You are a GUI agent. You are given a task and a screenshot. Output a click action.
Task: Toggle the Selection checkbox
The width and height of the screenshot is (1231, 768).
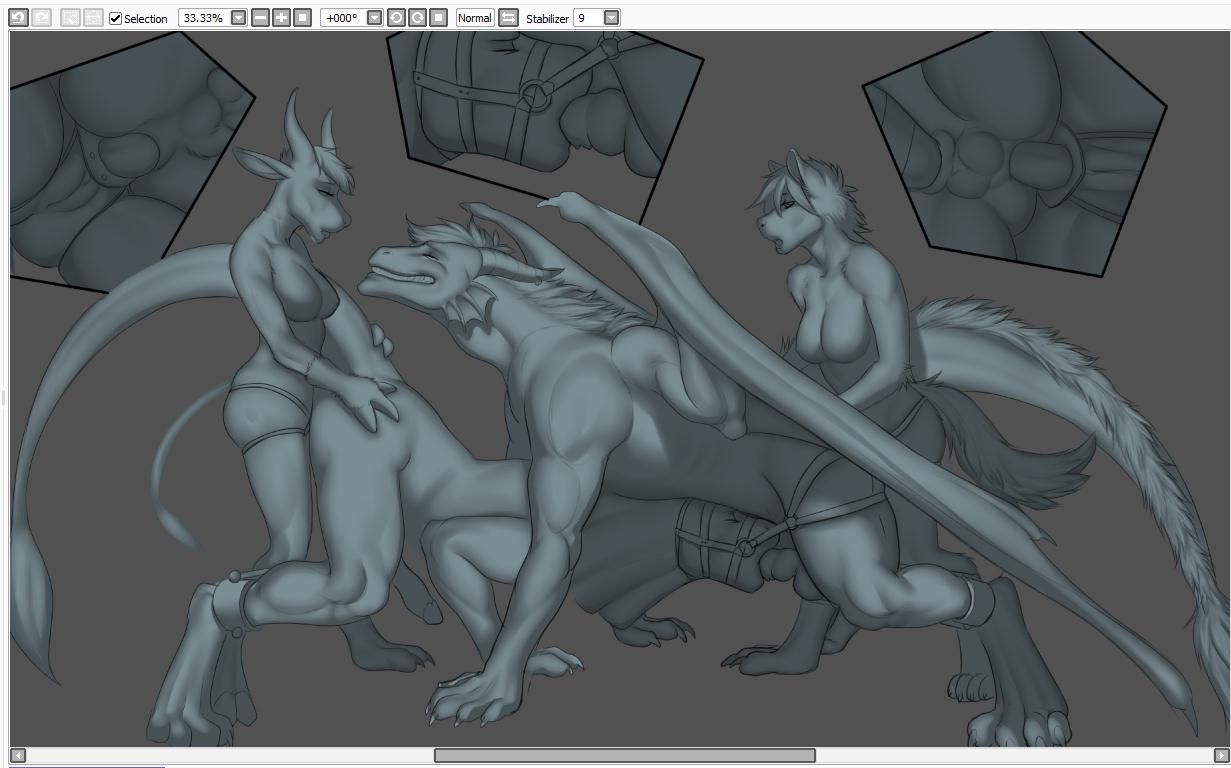click(x=116, y=18)
